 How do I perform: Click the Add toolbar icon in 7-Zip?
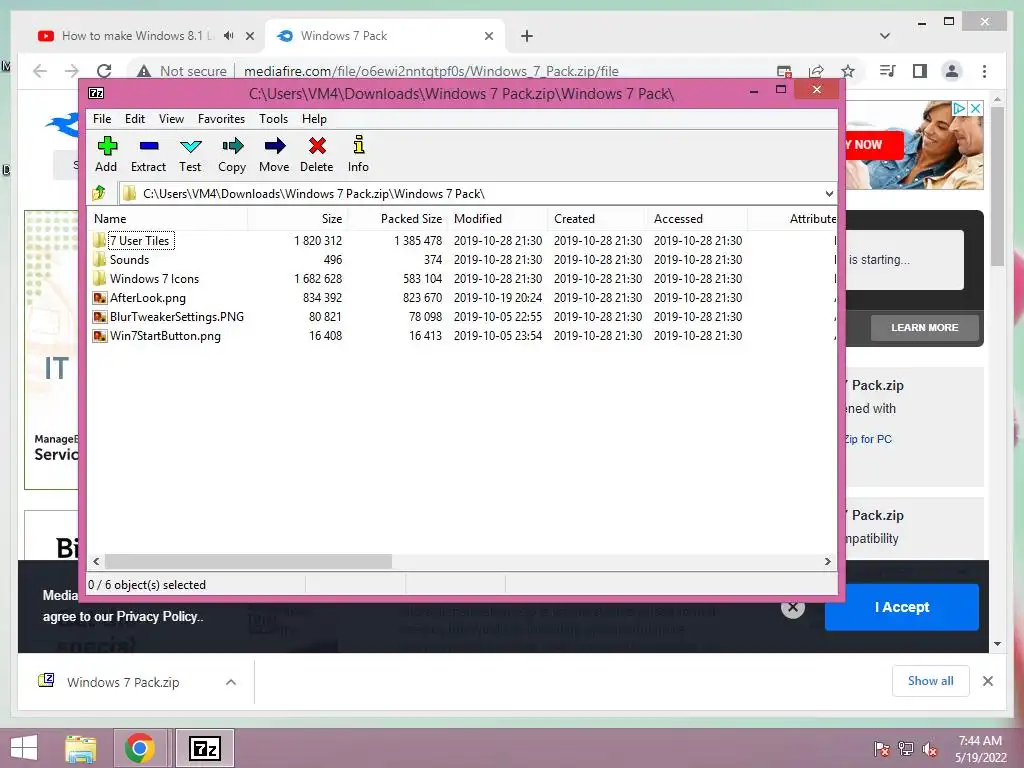[x=106, y=146]
